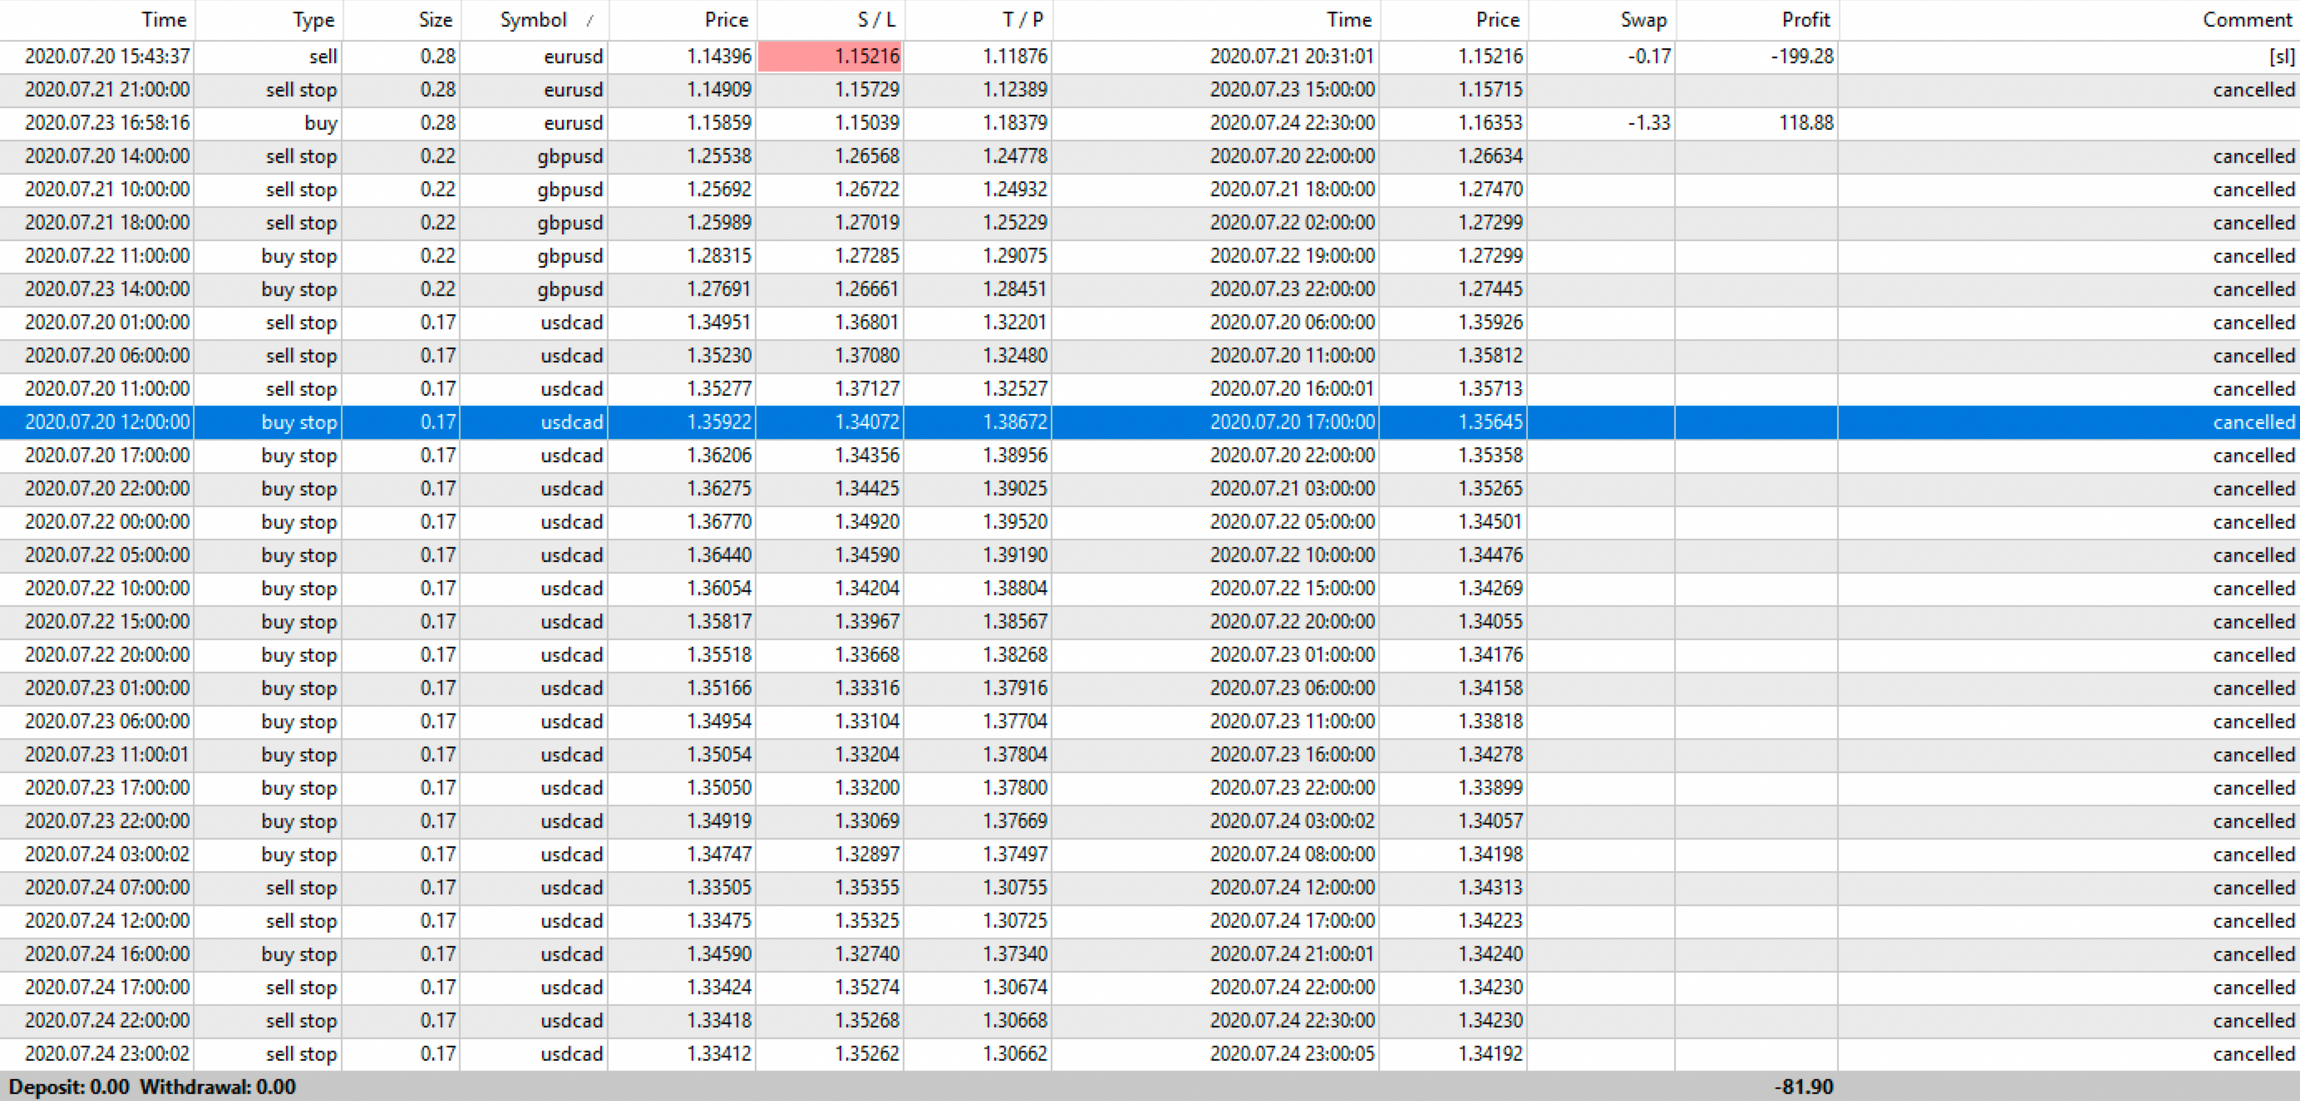This screenshot has height=1101, width=2300.
Task: Click the S / L column header
Action: tap(876, 20)
